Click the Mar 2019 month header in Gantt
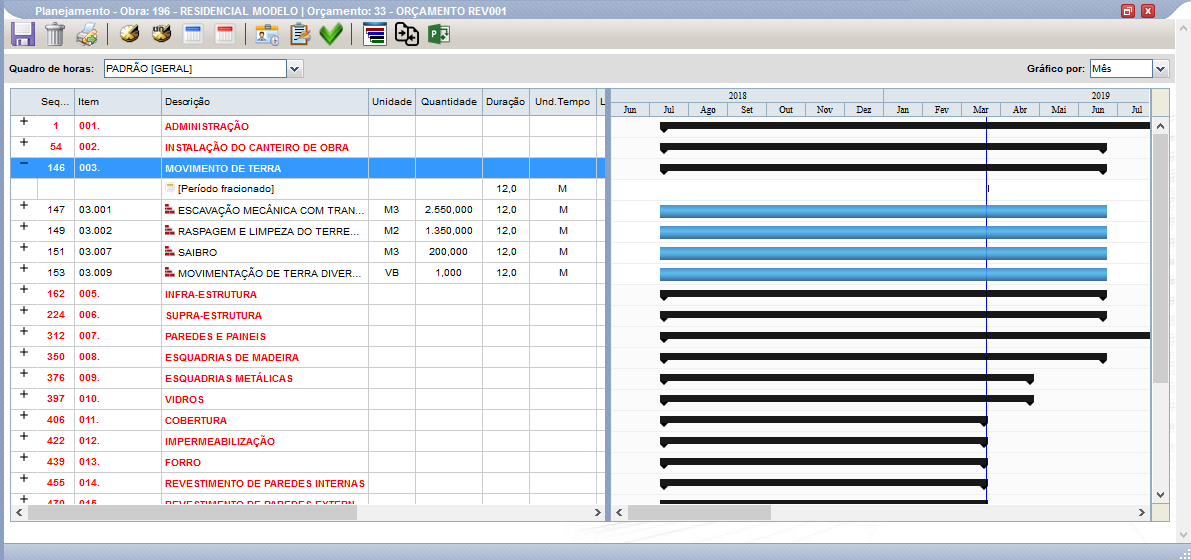This screenshot has width=1191, height=560. tap(981, 110)
